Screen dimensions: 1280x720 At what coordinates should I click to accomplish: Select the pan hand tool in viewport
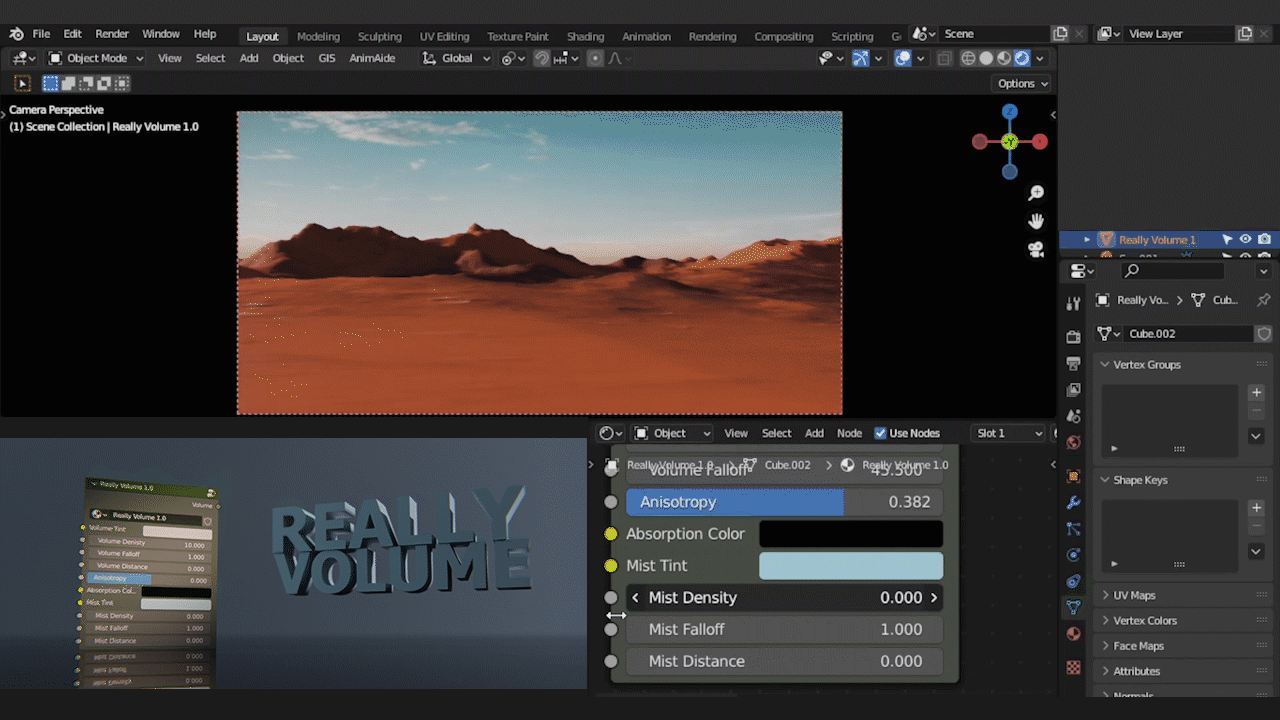[x=1036, y=221]
